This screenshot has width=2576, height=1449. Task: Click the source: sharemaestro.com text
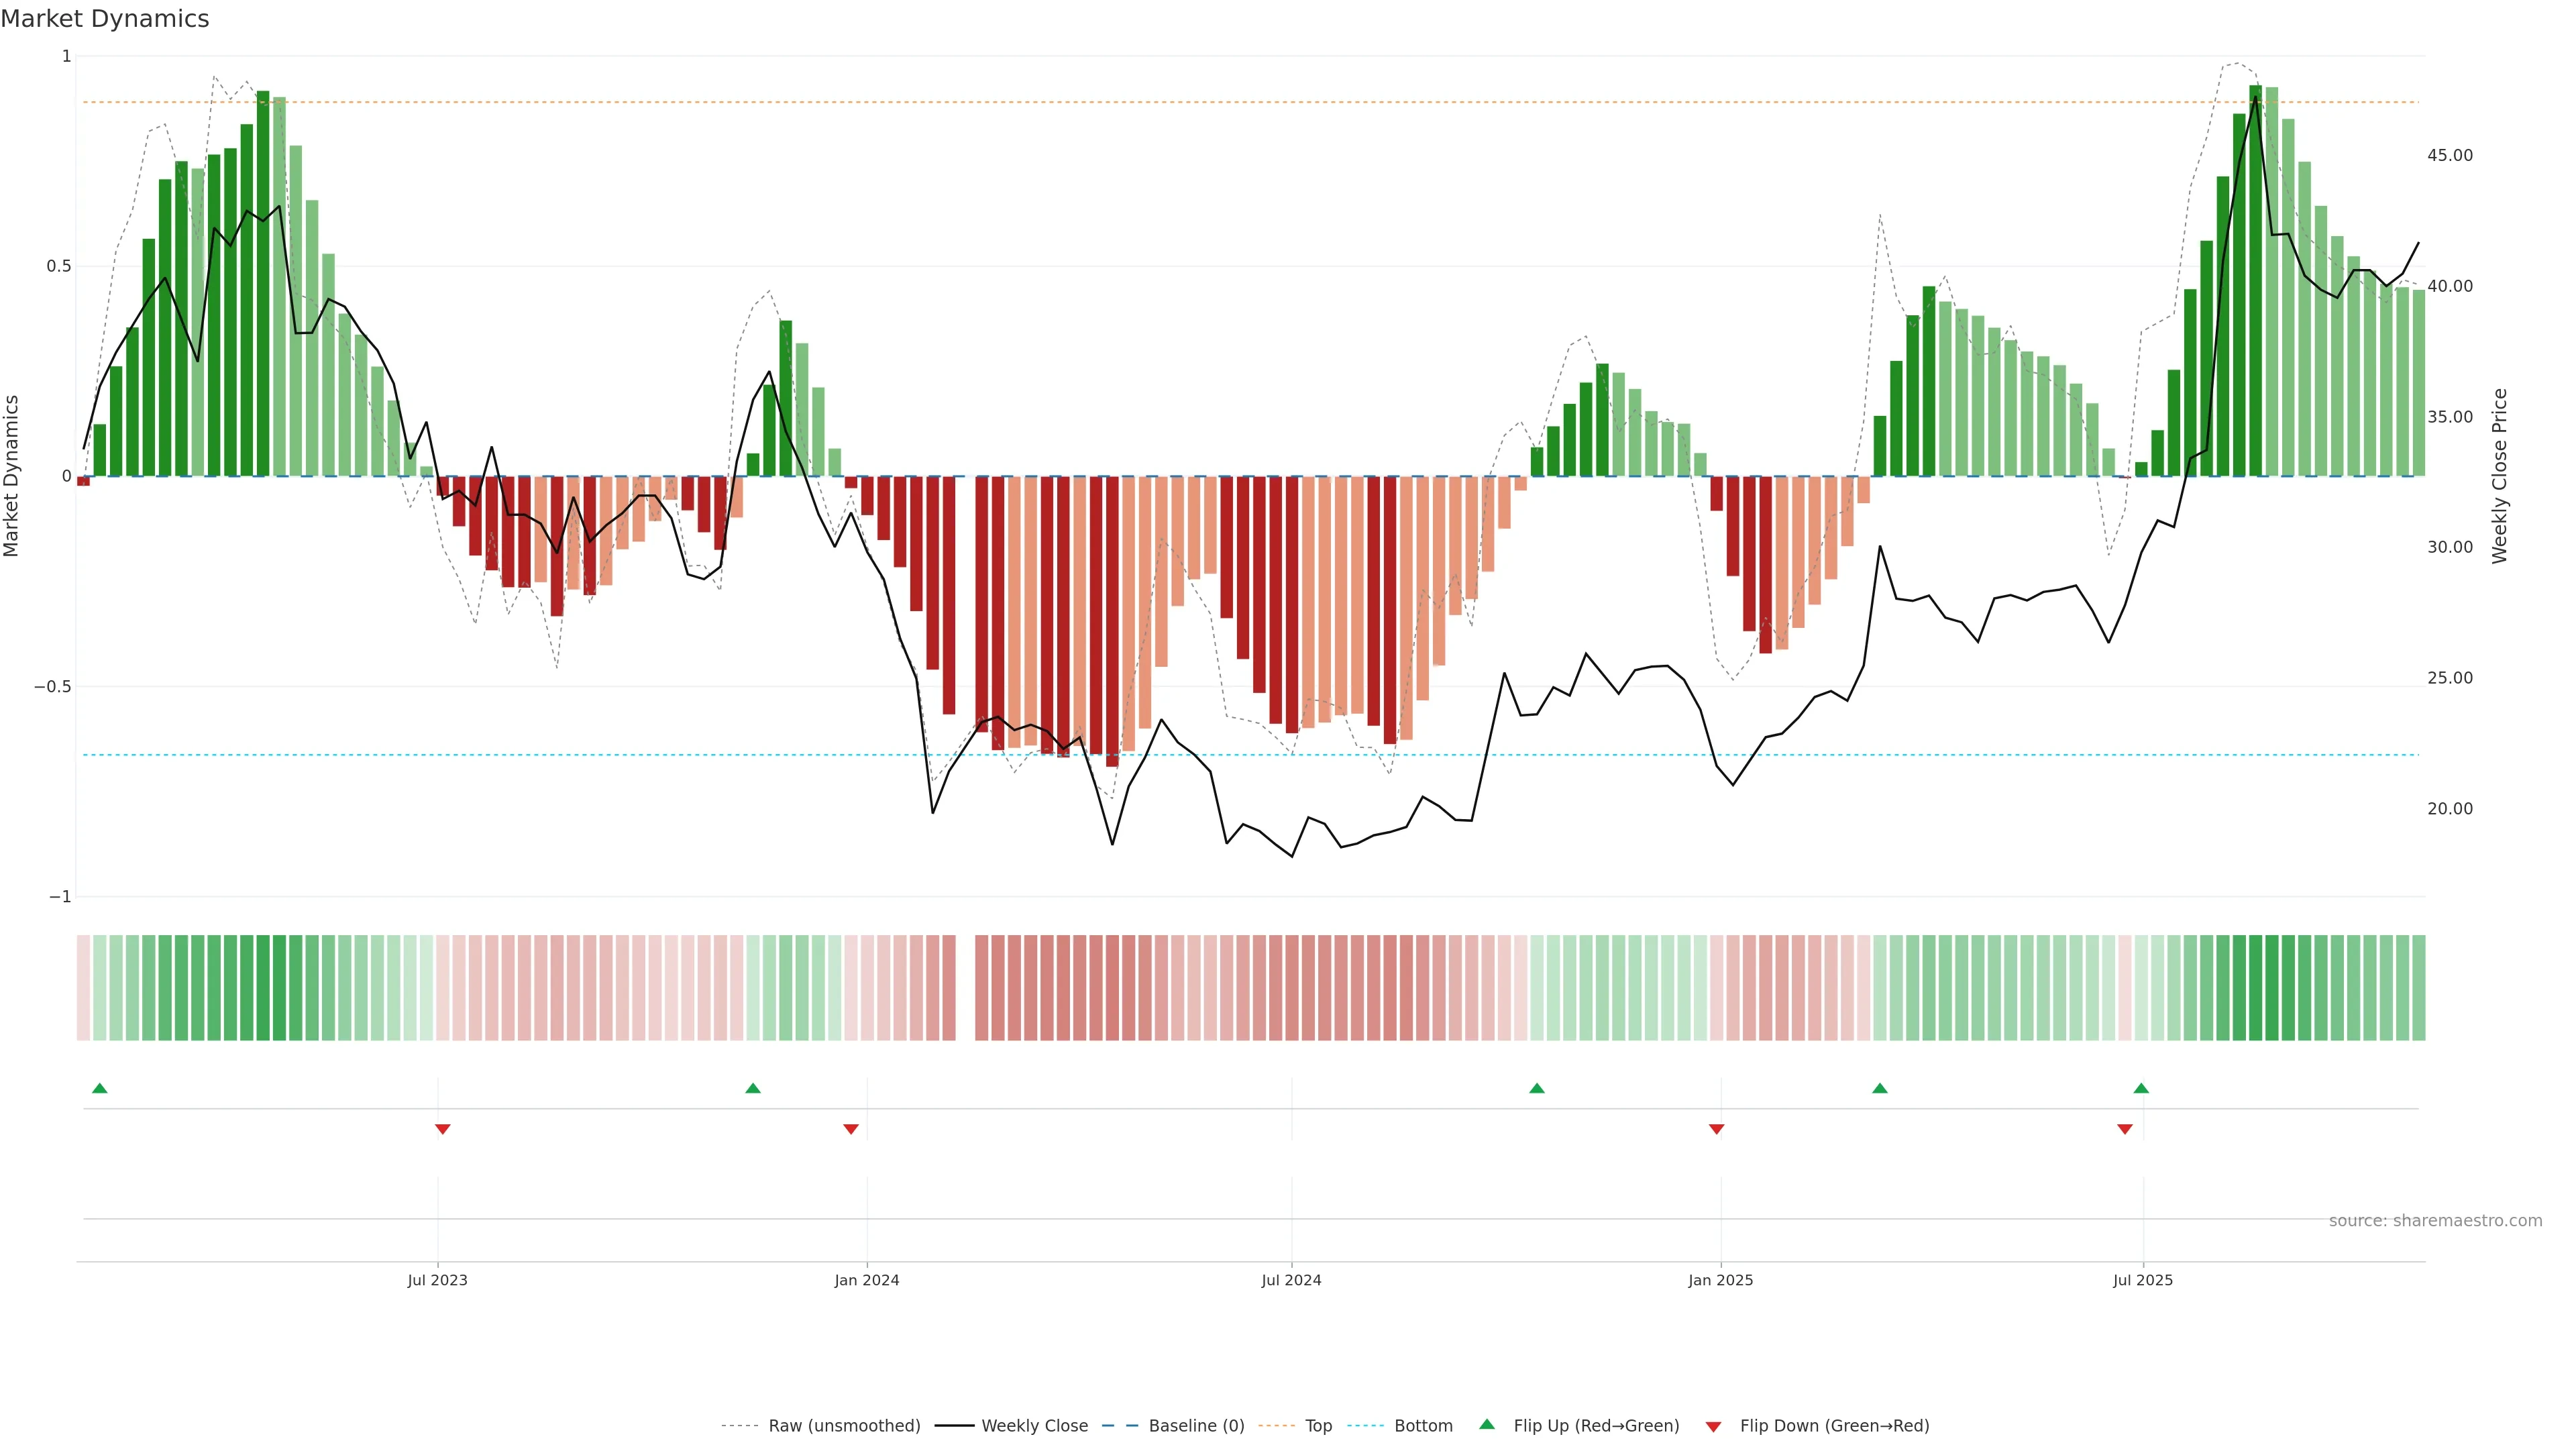pos(2435,1221)
